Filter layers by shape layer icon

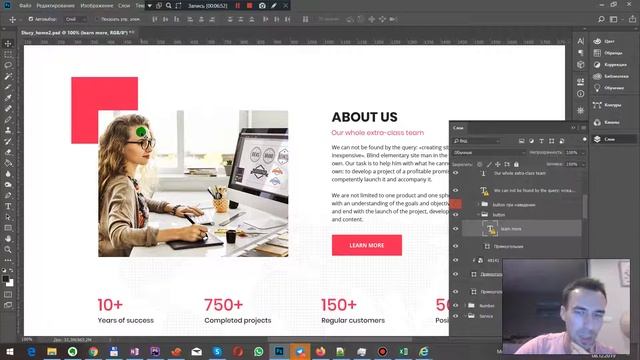[x=551, y=141]
